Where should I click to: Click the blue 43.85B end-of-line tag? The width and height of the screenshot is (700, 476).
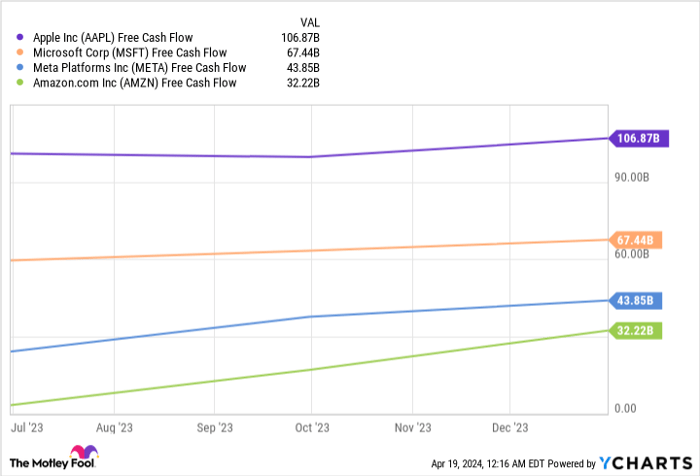click(x=636, y=301)
